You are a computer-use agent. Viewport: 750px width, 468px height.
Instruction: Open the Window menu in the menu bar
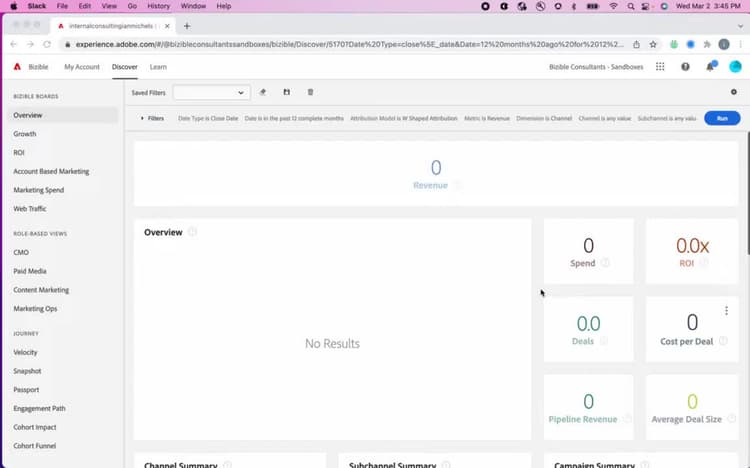[x=193, y=6]
